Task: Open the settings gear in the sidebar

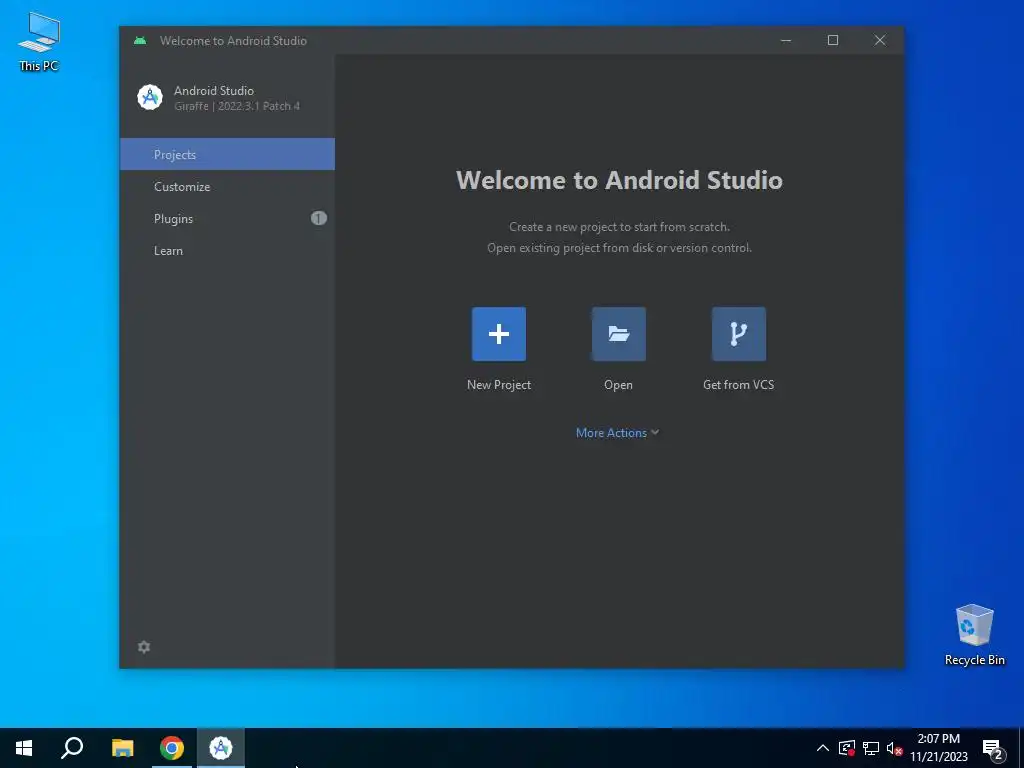Action: (144, 647)
